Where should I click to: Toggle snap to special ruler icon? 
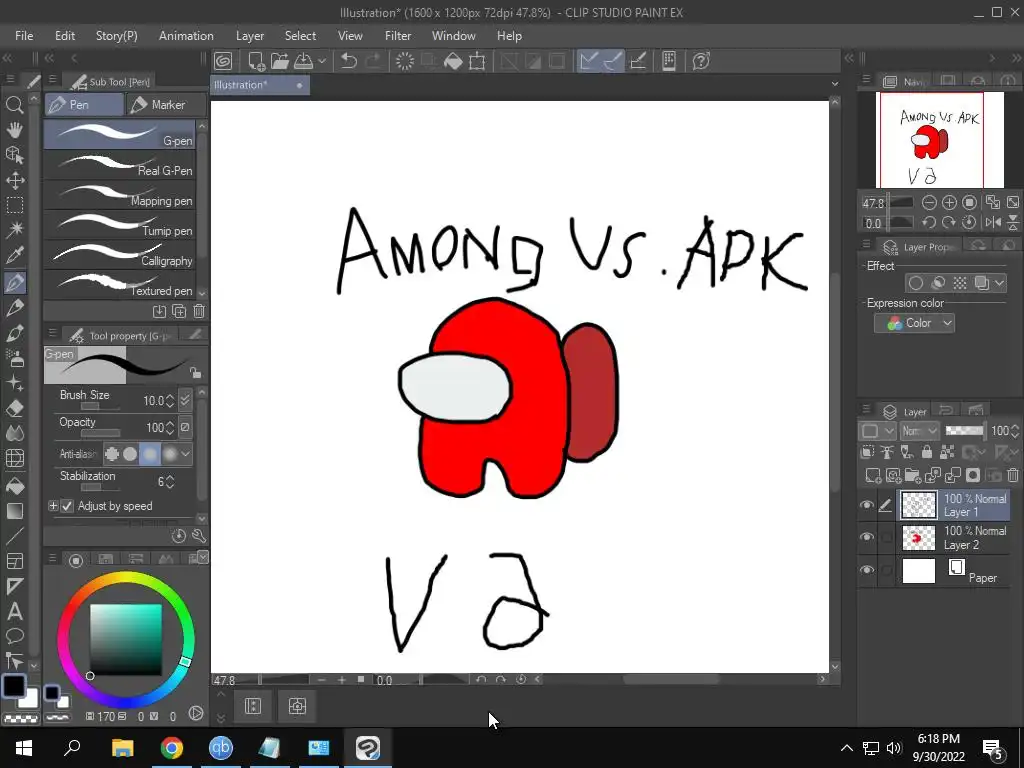[613, 61]
